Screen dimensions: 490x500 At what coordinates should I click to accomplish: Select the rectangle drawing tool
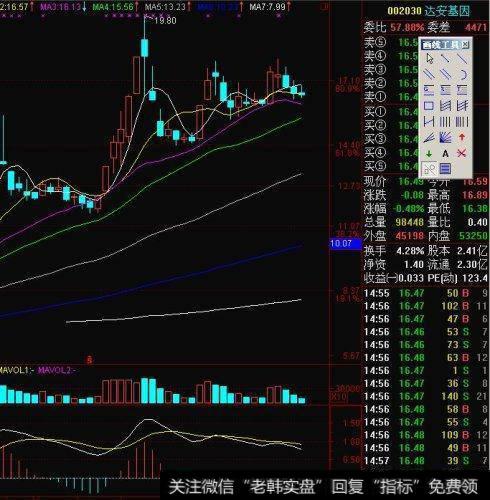coord(429,106)
